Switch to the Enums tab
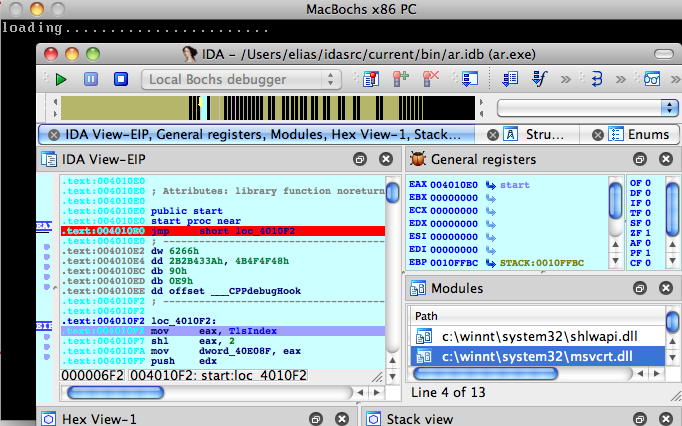Viewport: 682px width, 426px height. point(640,134)
